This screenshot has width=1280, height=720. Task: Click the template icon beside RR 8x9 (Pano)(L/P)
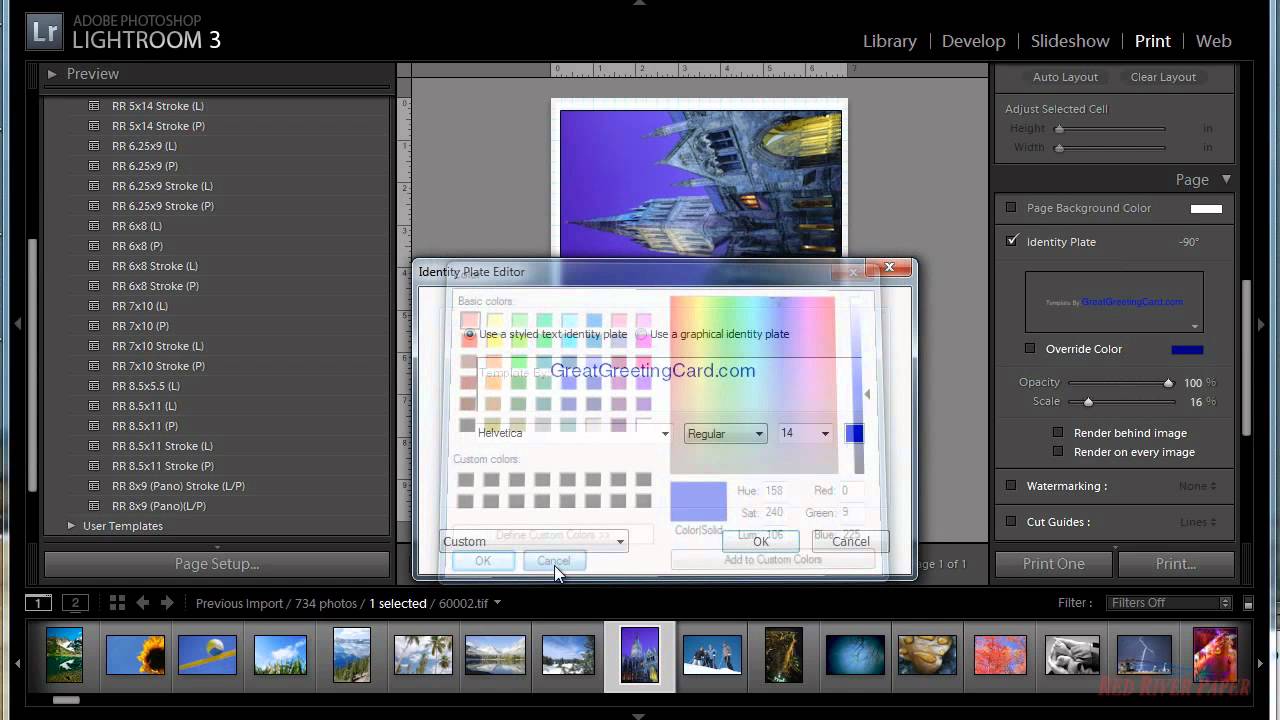click(x=94, y=506)
